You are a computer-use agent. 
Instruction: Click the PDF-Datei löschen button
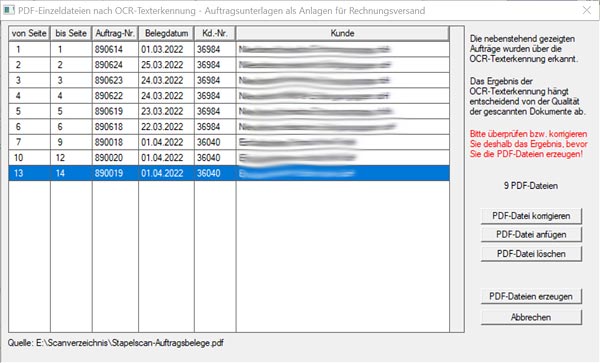coord(531,254)
